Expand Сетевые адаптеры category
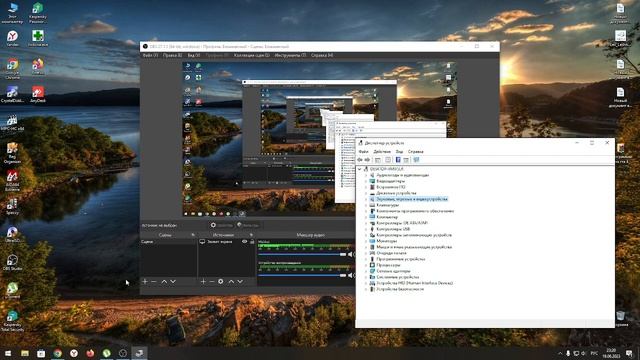Viewport: 640px width, 360px height. [x=366, y=271]
